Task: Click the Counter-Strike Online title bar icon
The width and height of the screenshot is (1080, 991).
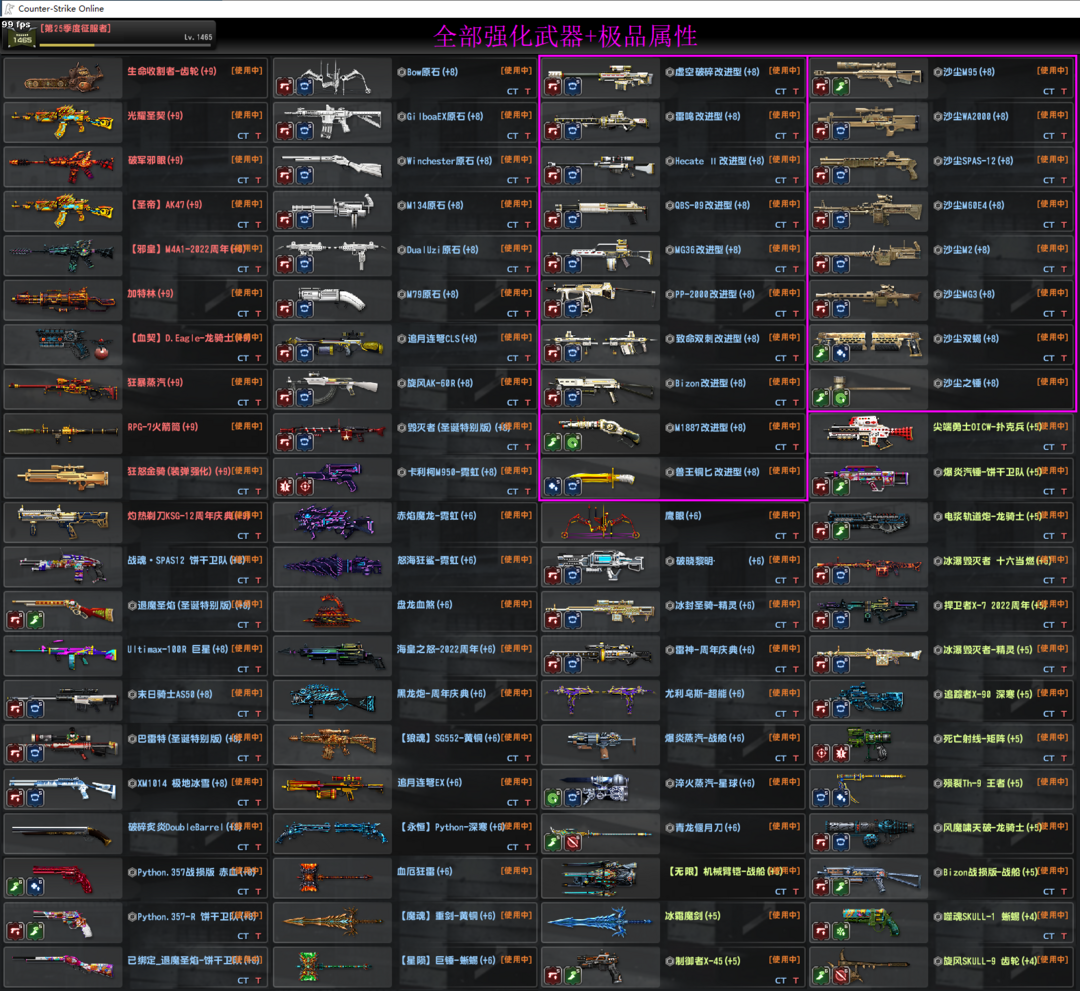Action: click(9, 8)
